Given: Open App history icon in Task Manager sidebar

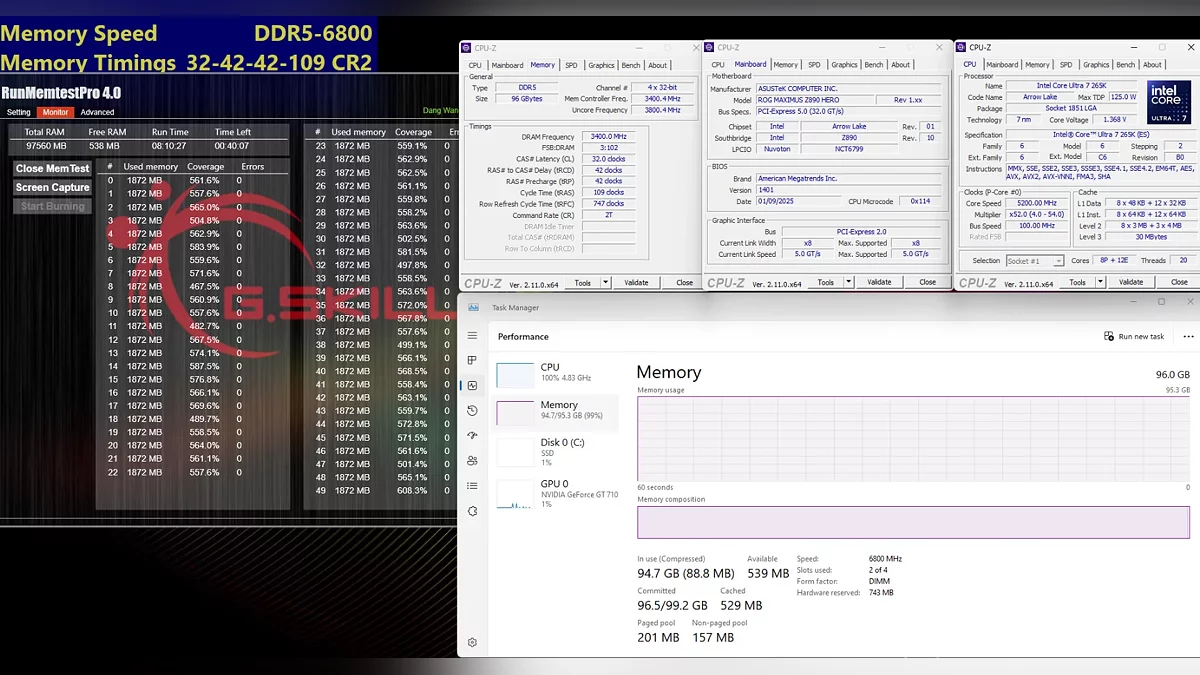Looking at the screenshot, I should pyautogui.click(x=473, y=411).
